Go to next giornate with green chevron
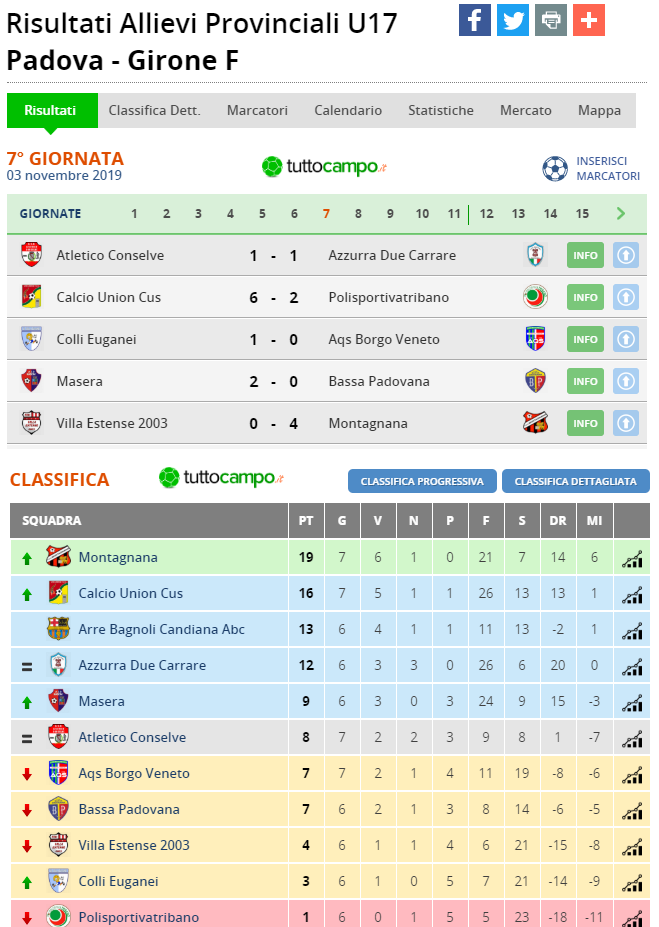The width and height of the screenshot is (659, 927). point(621,213)
